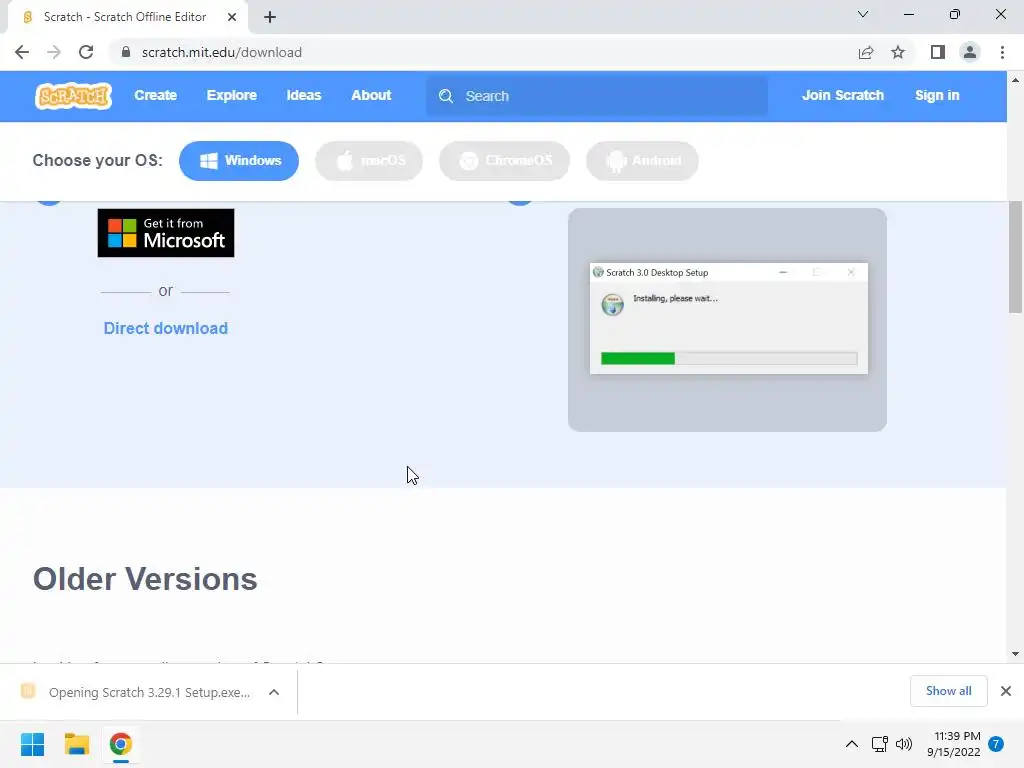1024x768 pixels.
Task: Open volume control tray icon
Action: click(904, 744)
